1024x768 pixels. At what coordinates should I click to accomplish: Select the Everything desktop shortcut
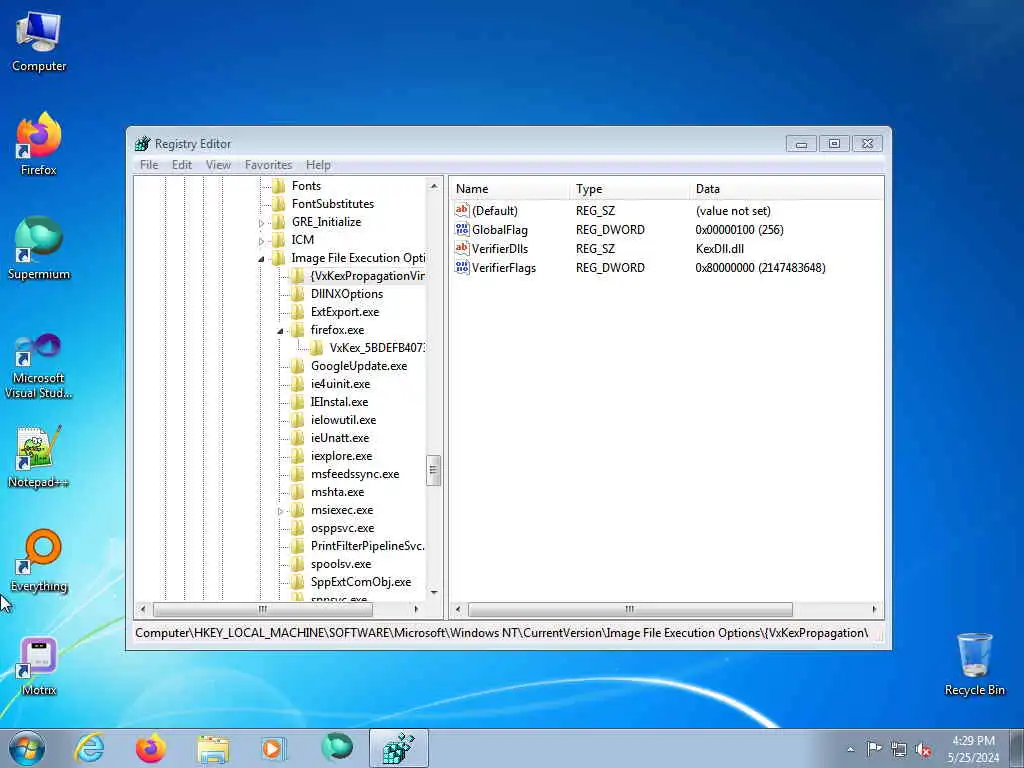[x=39, y=560]
